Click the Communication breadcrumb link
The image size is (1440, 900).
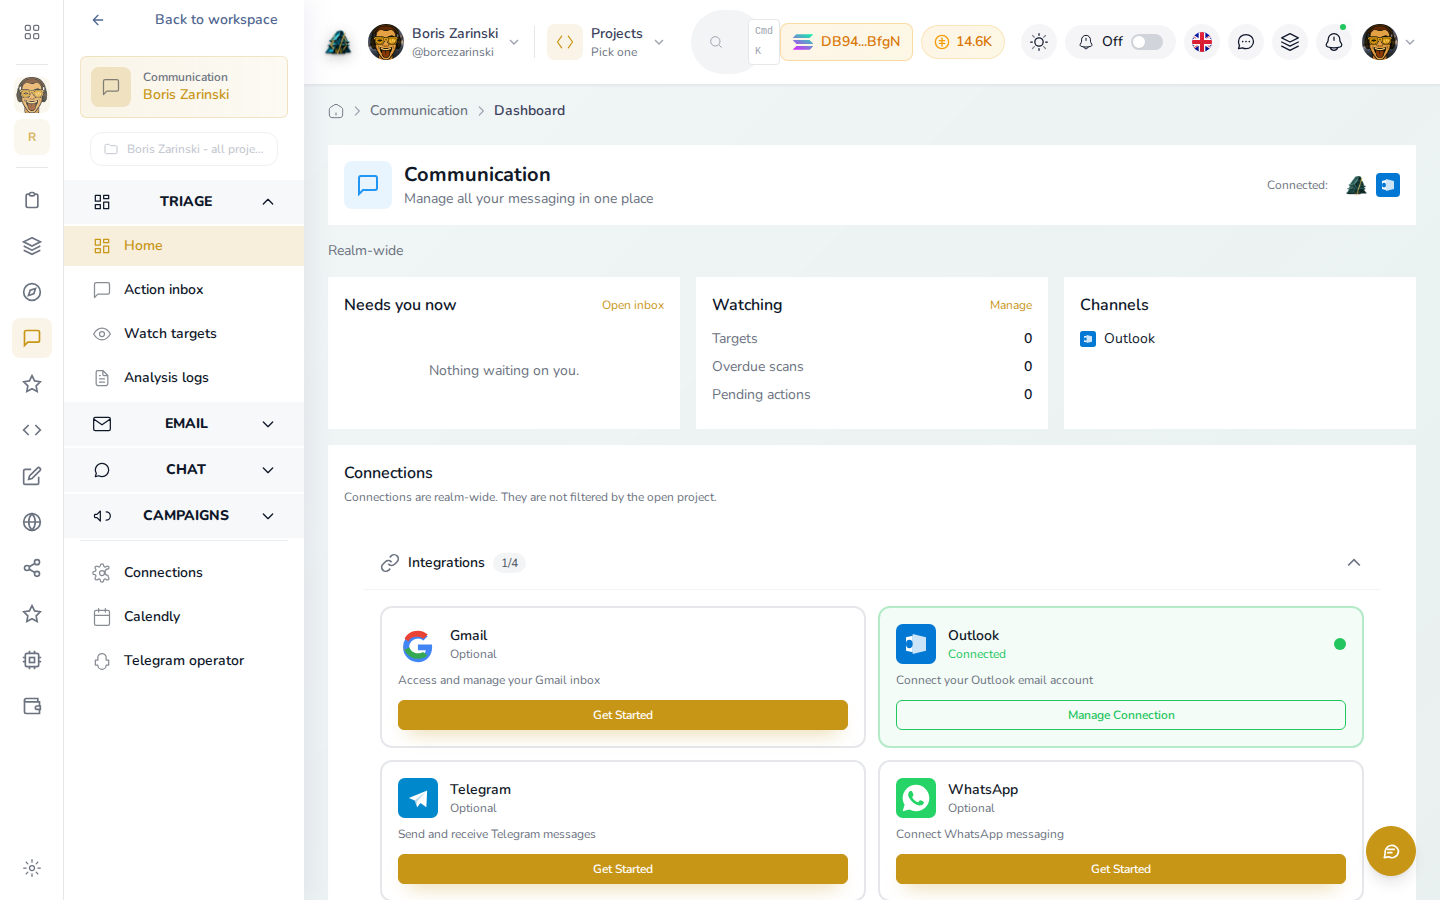click(x=419, y=111)
